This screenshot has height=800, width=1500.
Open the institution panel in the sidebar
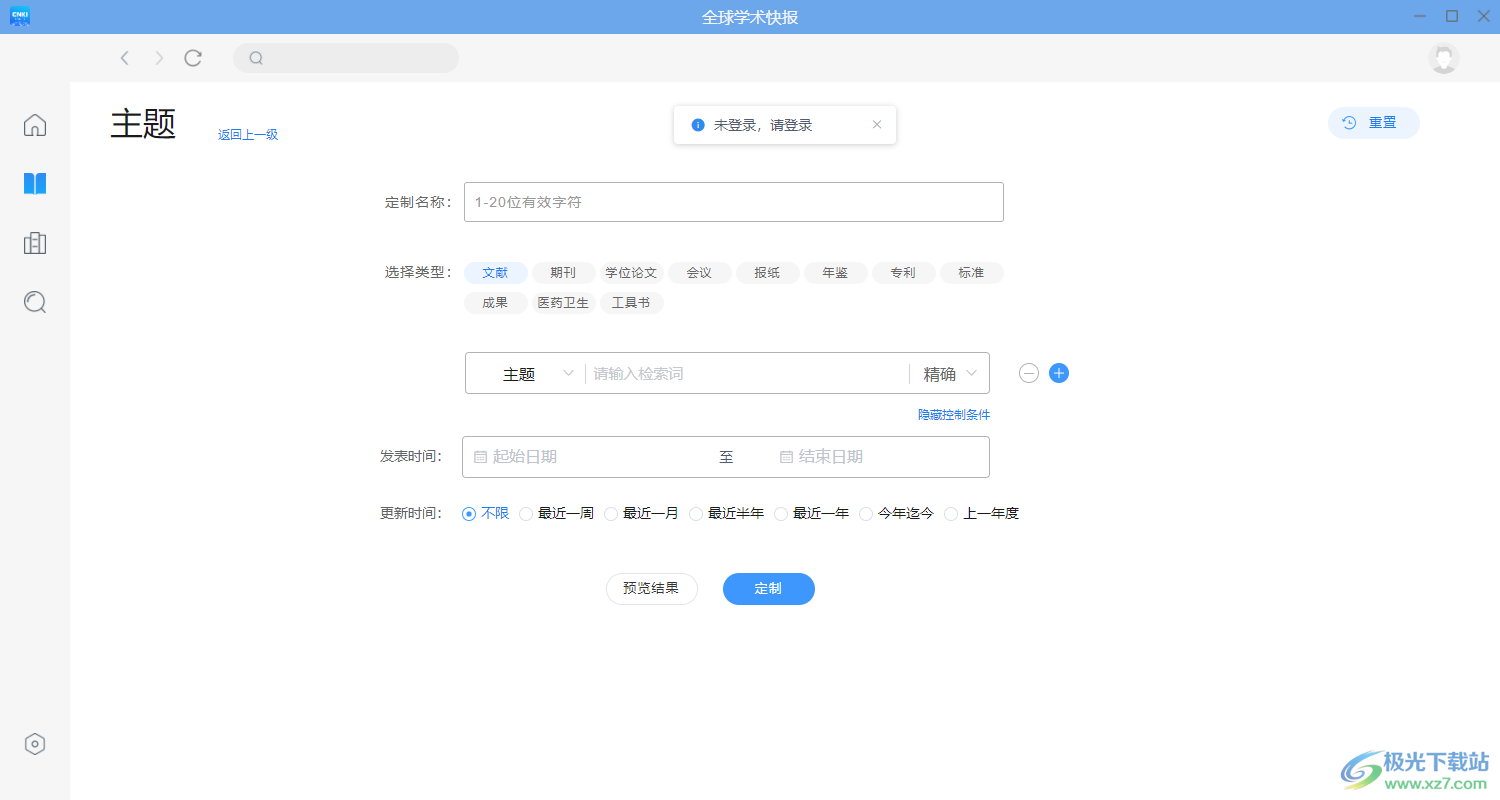point(34,243)
